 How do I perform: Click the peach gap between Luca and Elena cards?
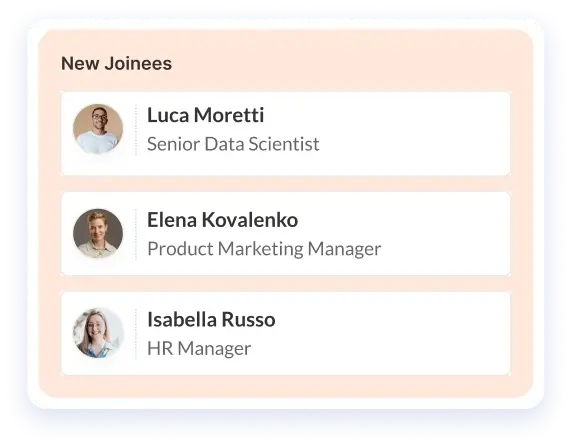click(x=286, y=184)
